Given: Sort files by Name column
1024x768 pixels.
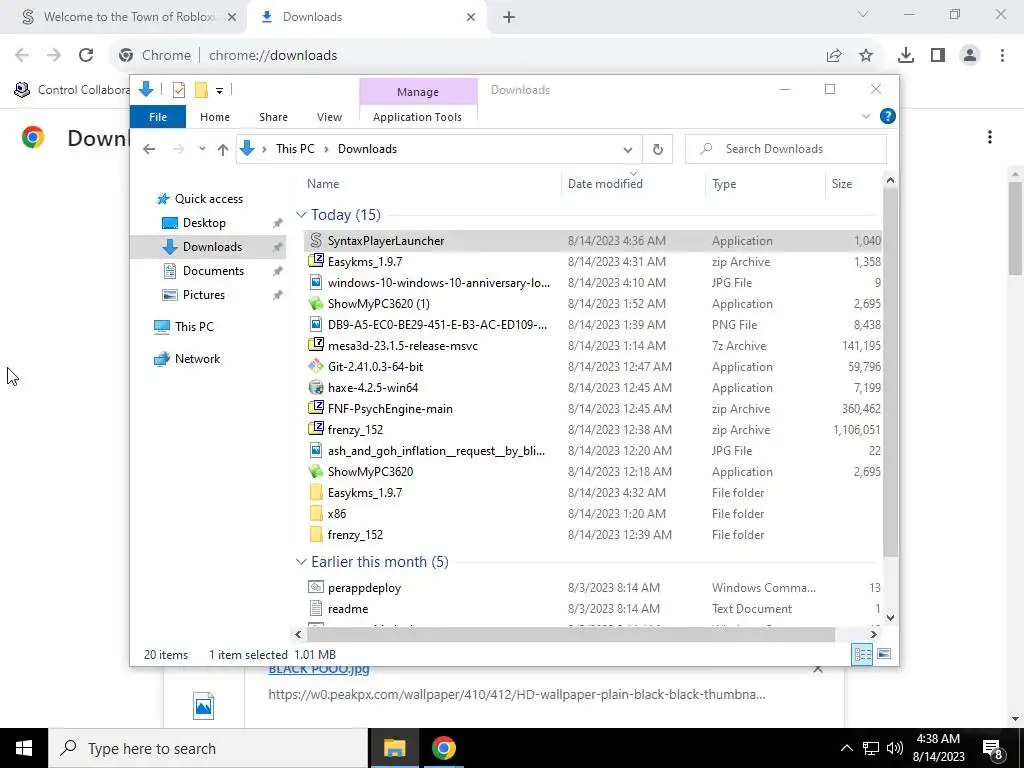Looking at the screenshot, I should tap(323, 184).
